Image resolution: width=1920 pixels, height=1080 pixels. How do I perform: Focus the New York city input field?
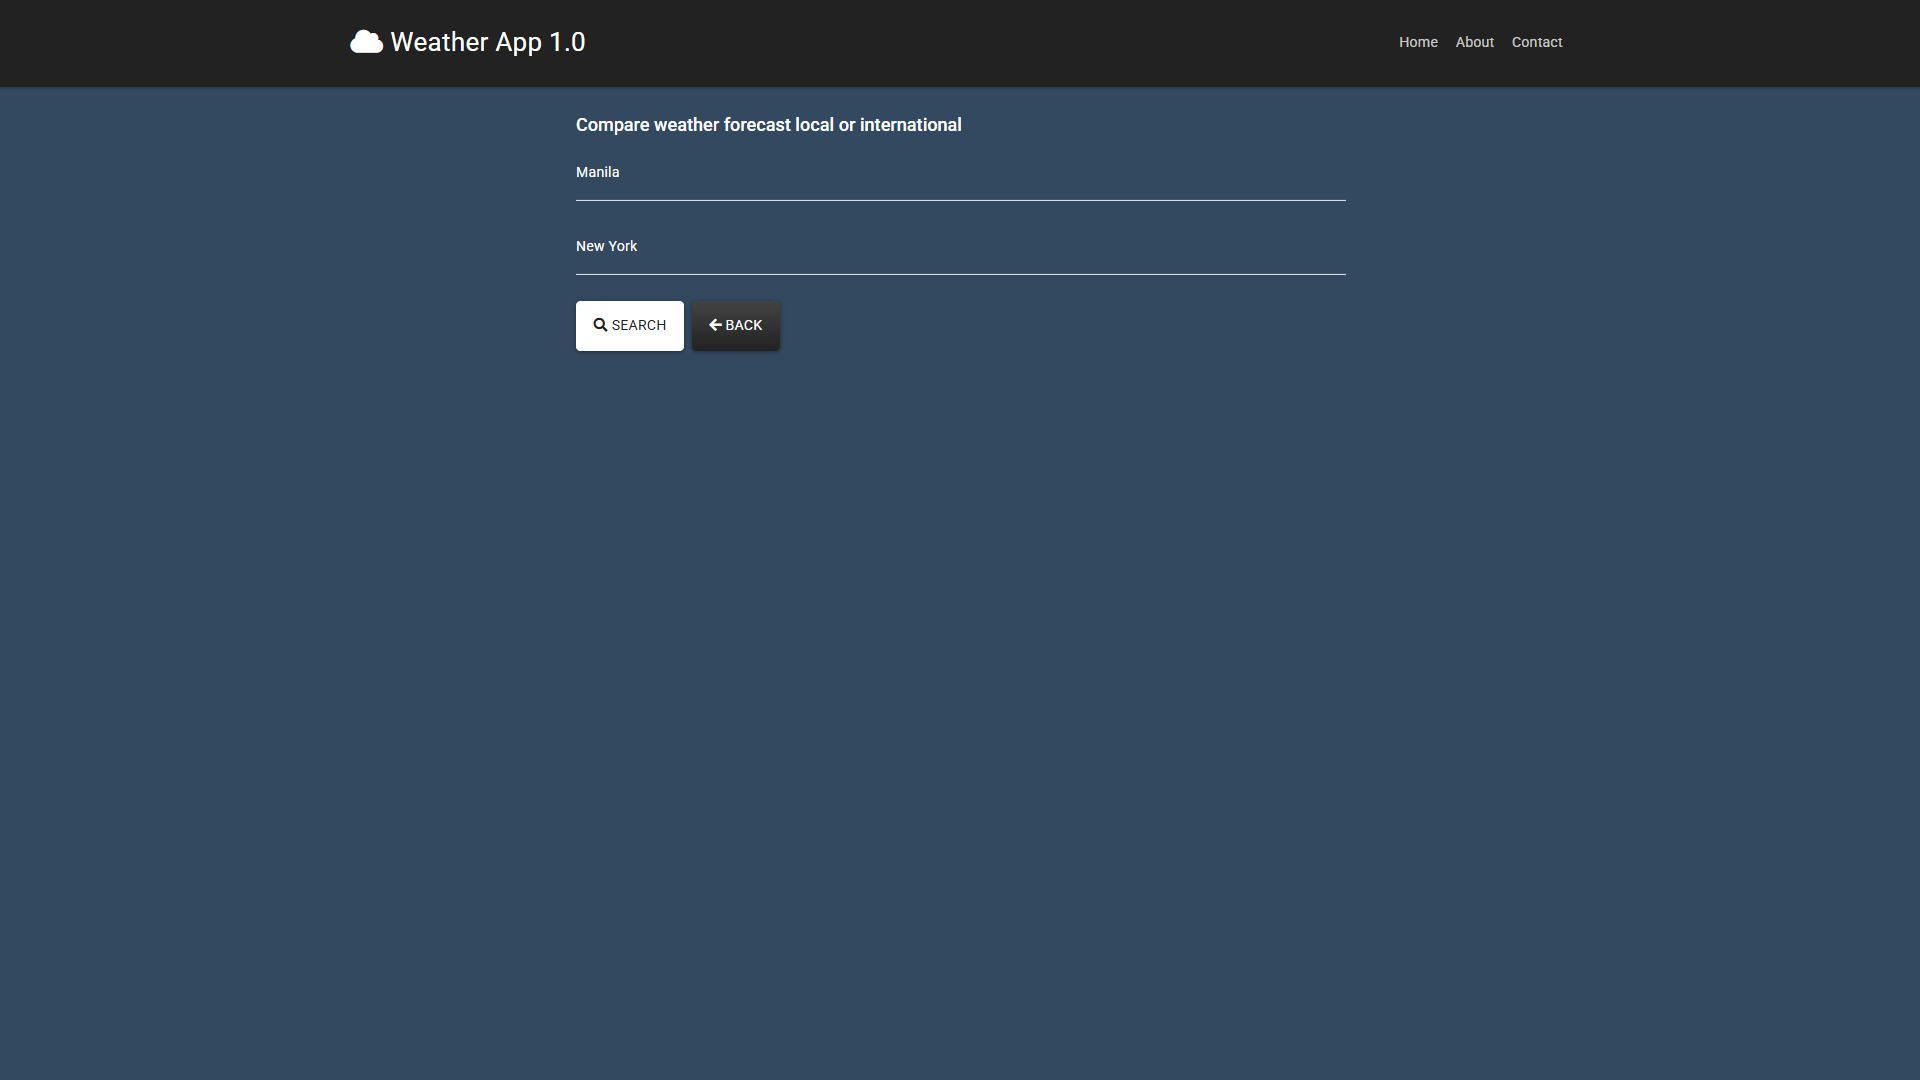tap(960, 254)
